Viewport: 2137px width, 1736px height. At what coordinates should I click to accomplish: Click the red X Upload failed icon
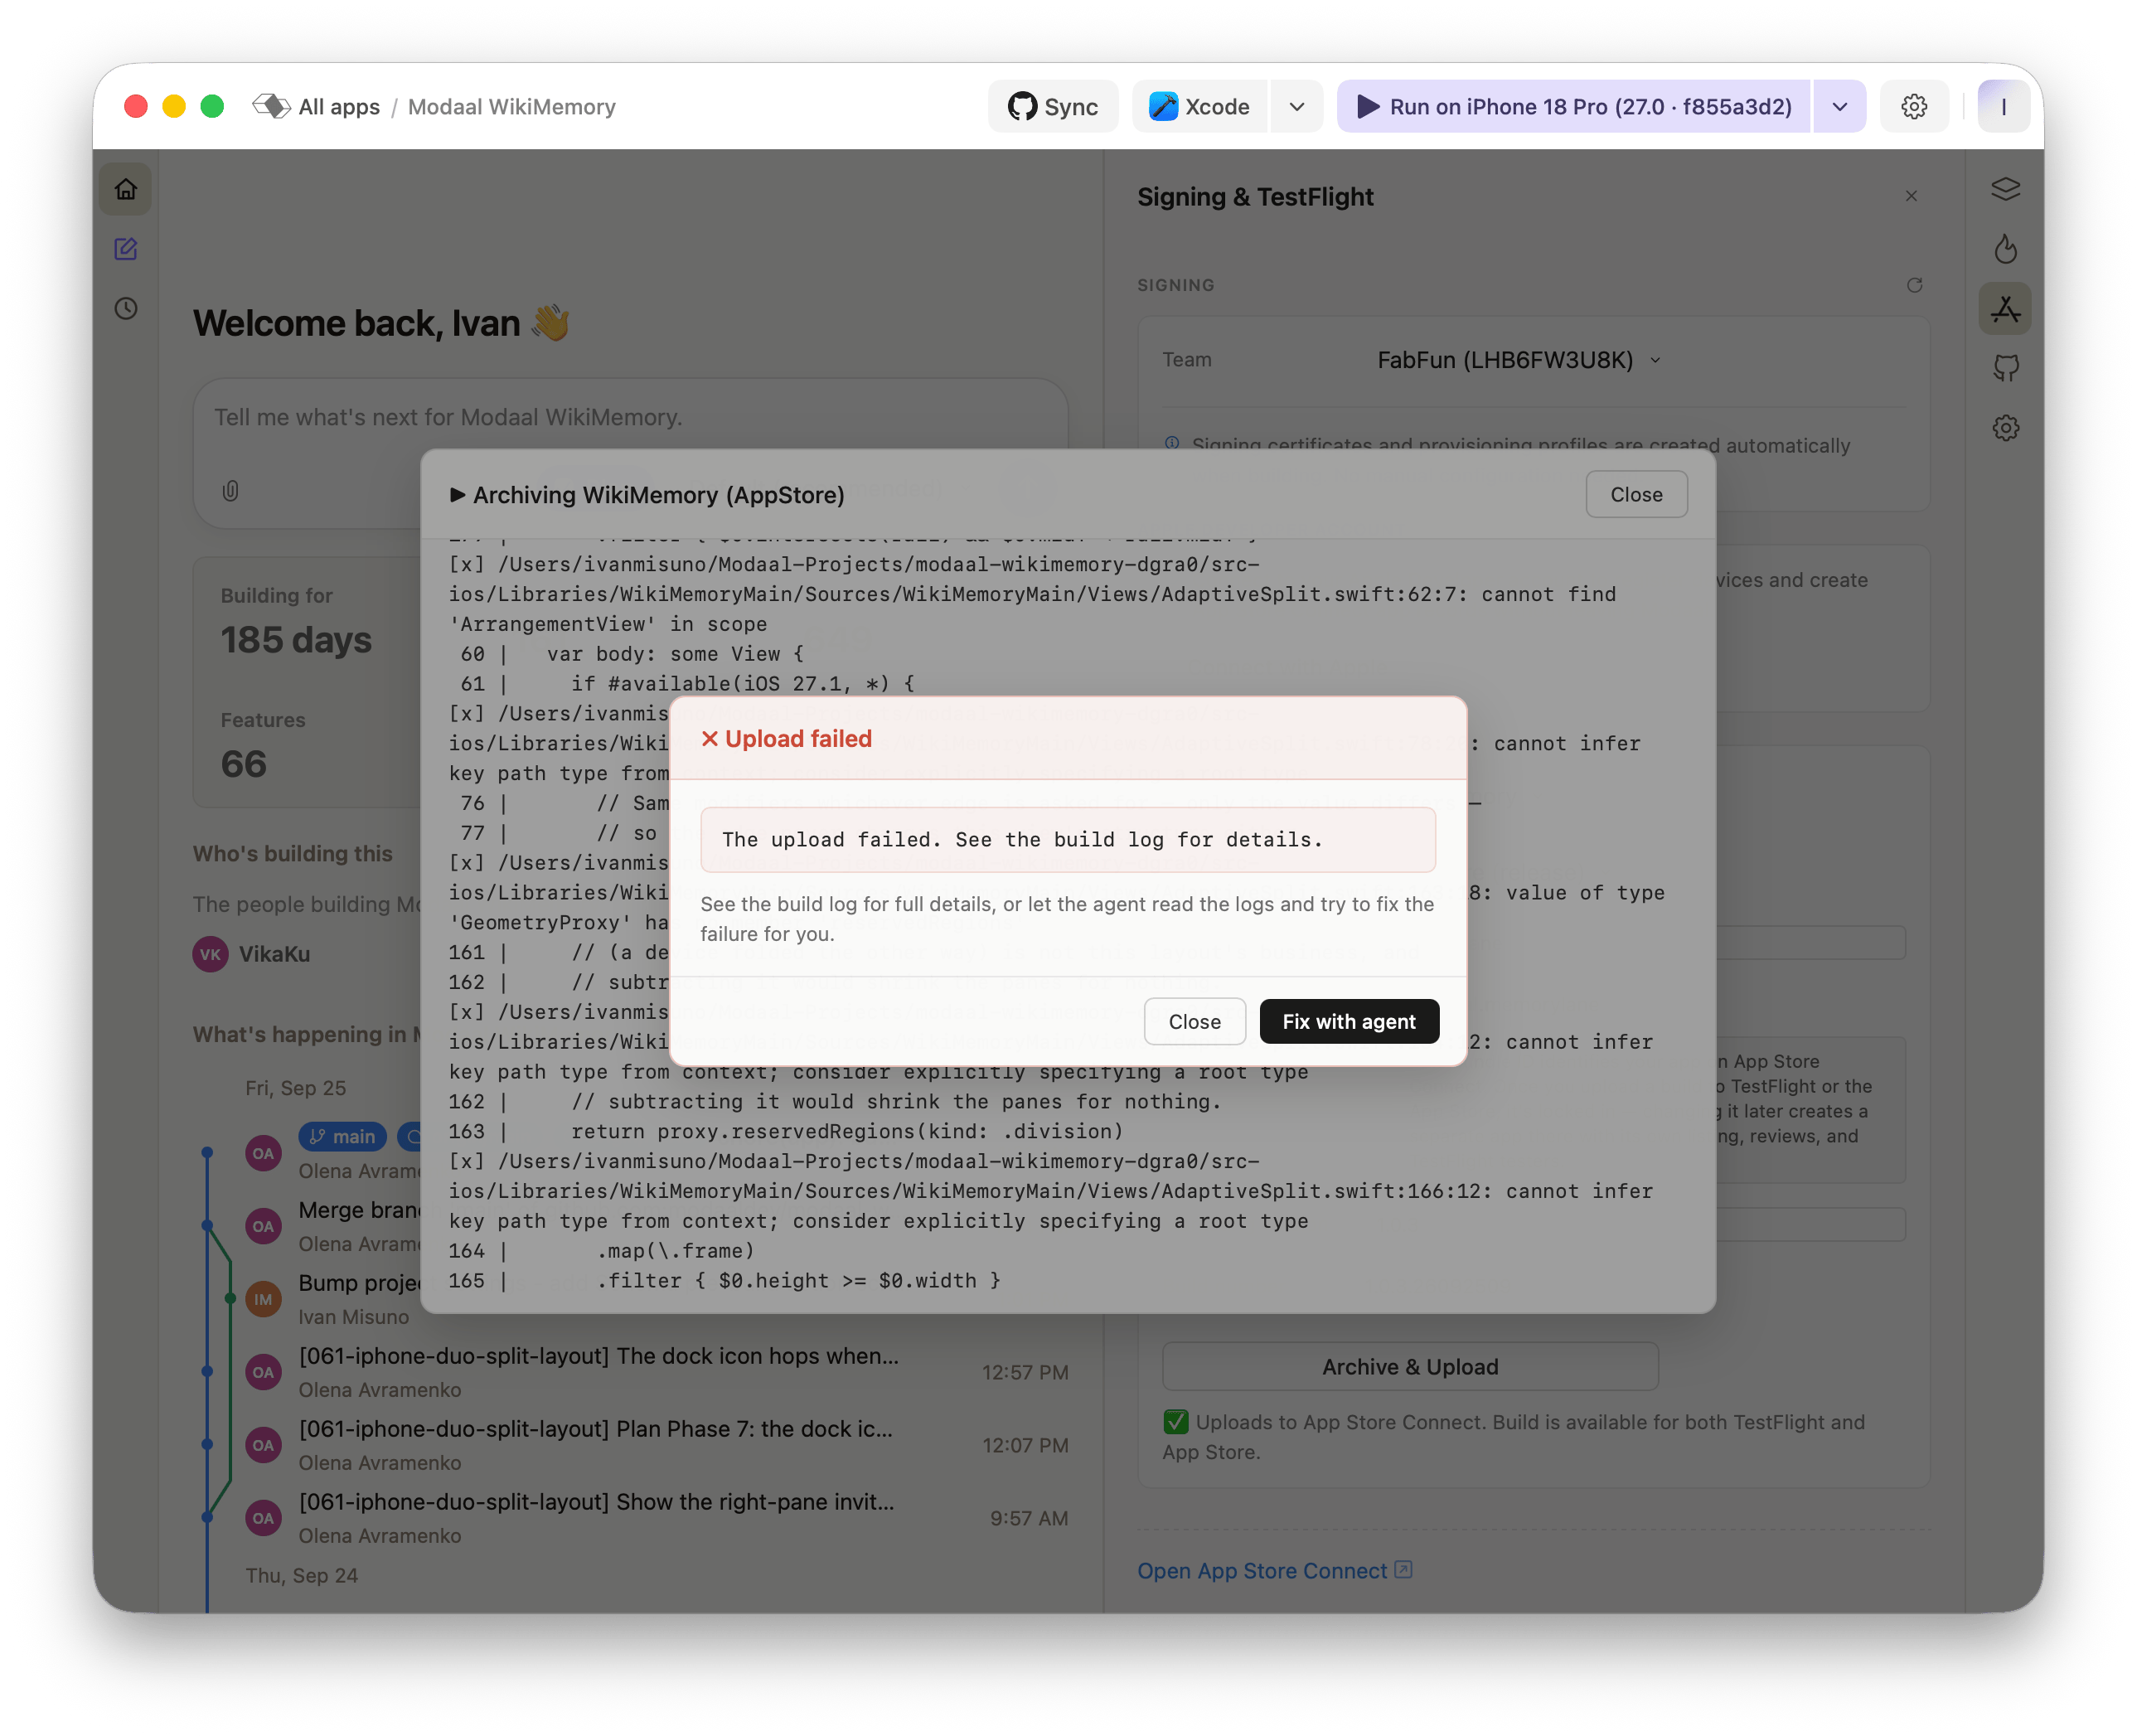click(710, 739)
